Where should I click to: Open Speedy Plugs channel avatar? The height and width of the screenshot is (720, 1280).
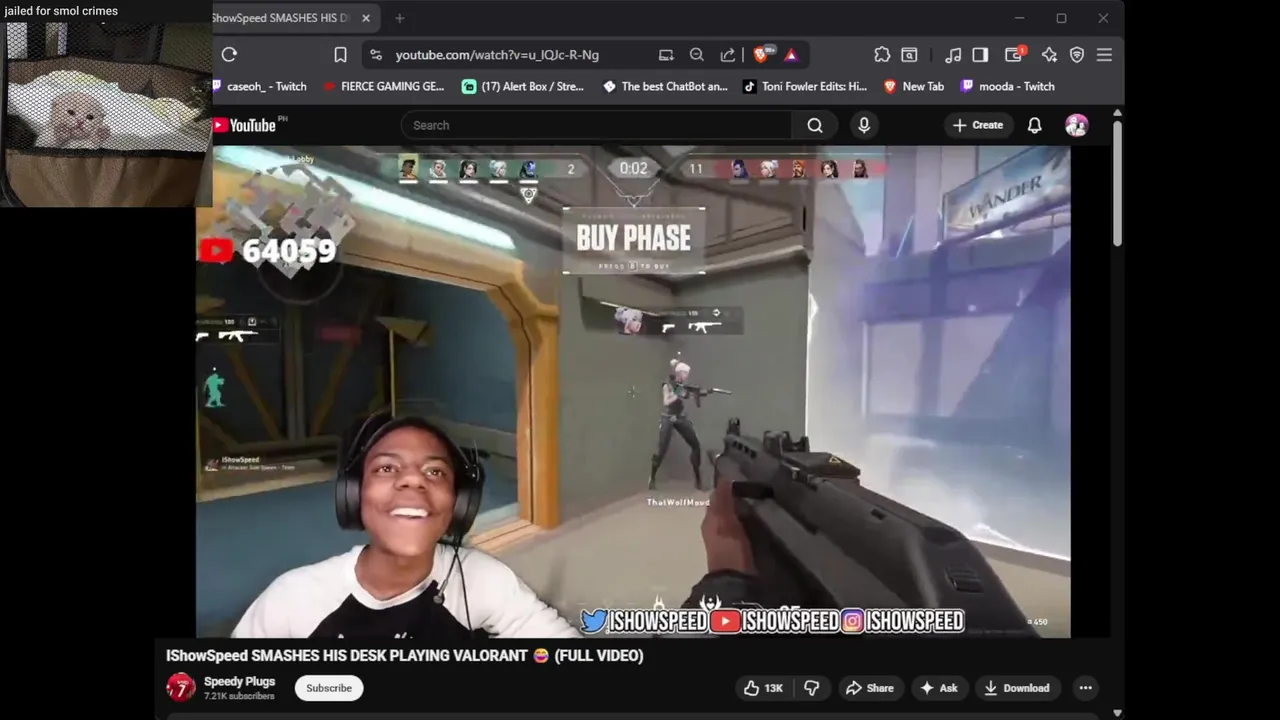(x=181, y=687)
